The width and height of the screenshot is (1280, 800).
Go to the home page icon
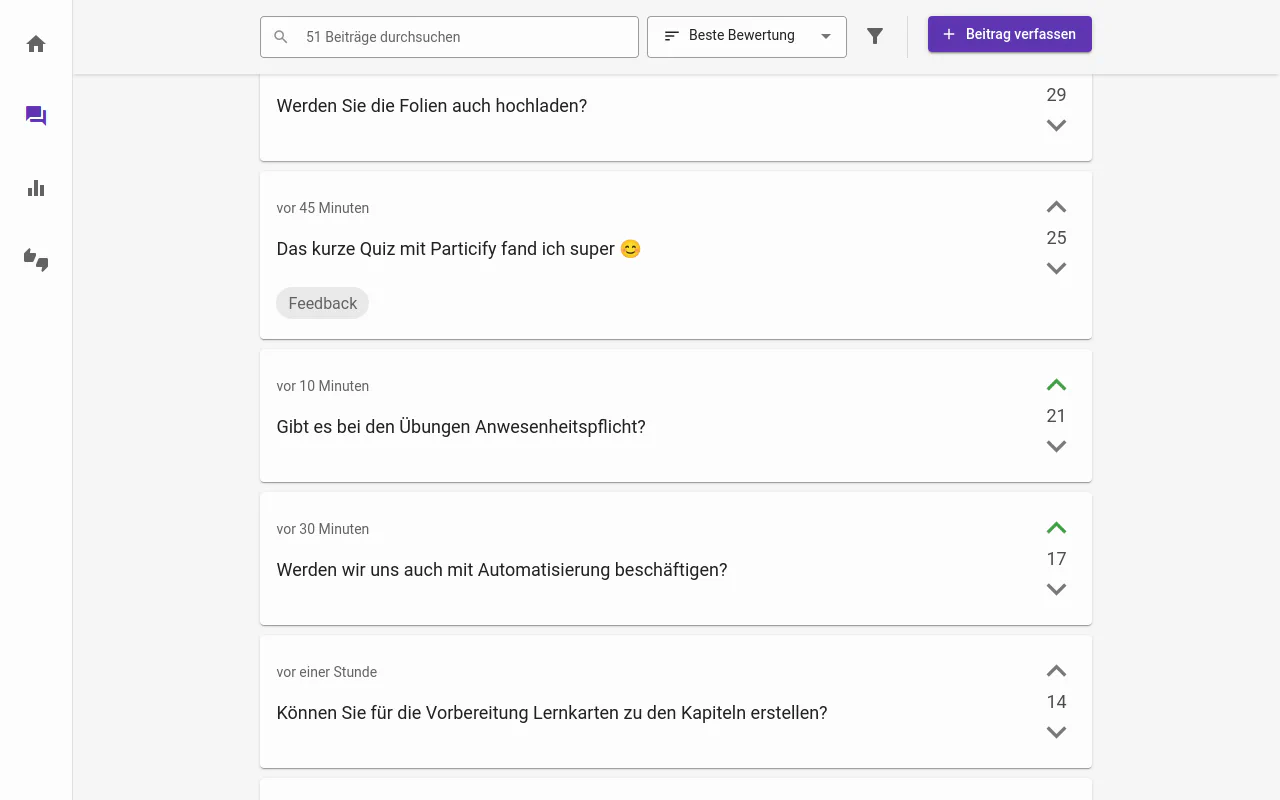pos(36,44)
